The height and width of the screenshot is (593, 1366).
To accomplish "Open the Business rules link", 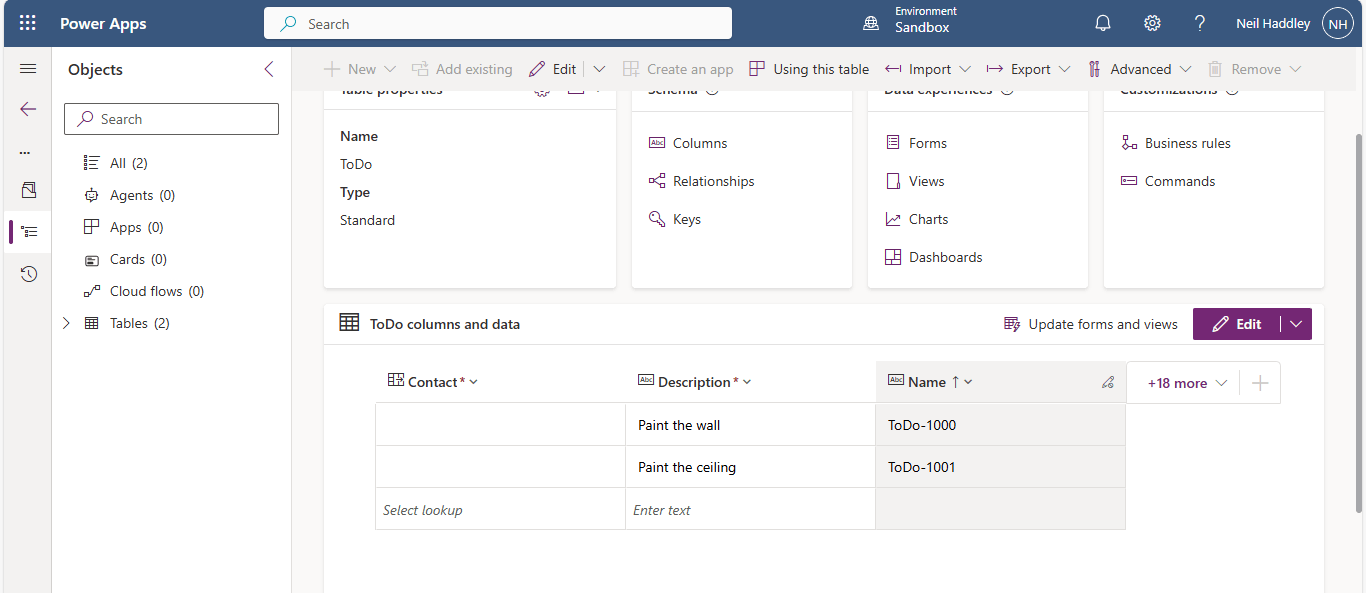I will tap(1187, 143).
